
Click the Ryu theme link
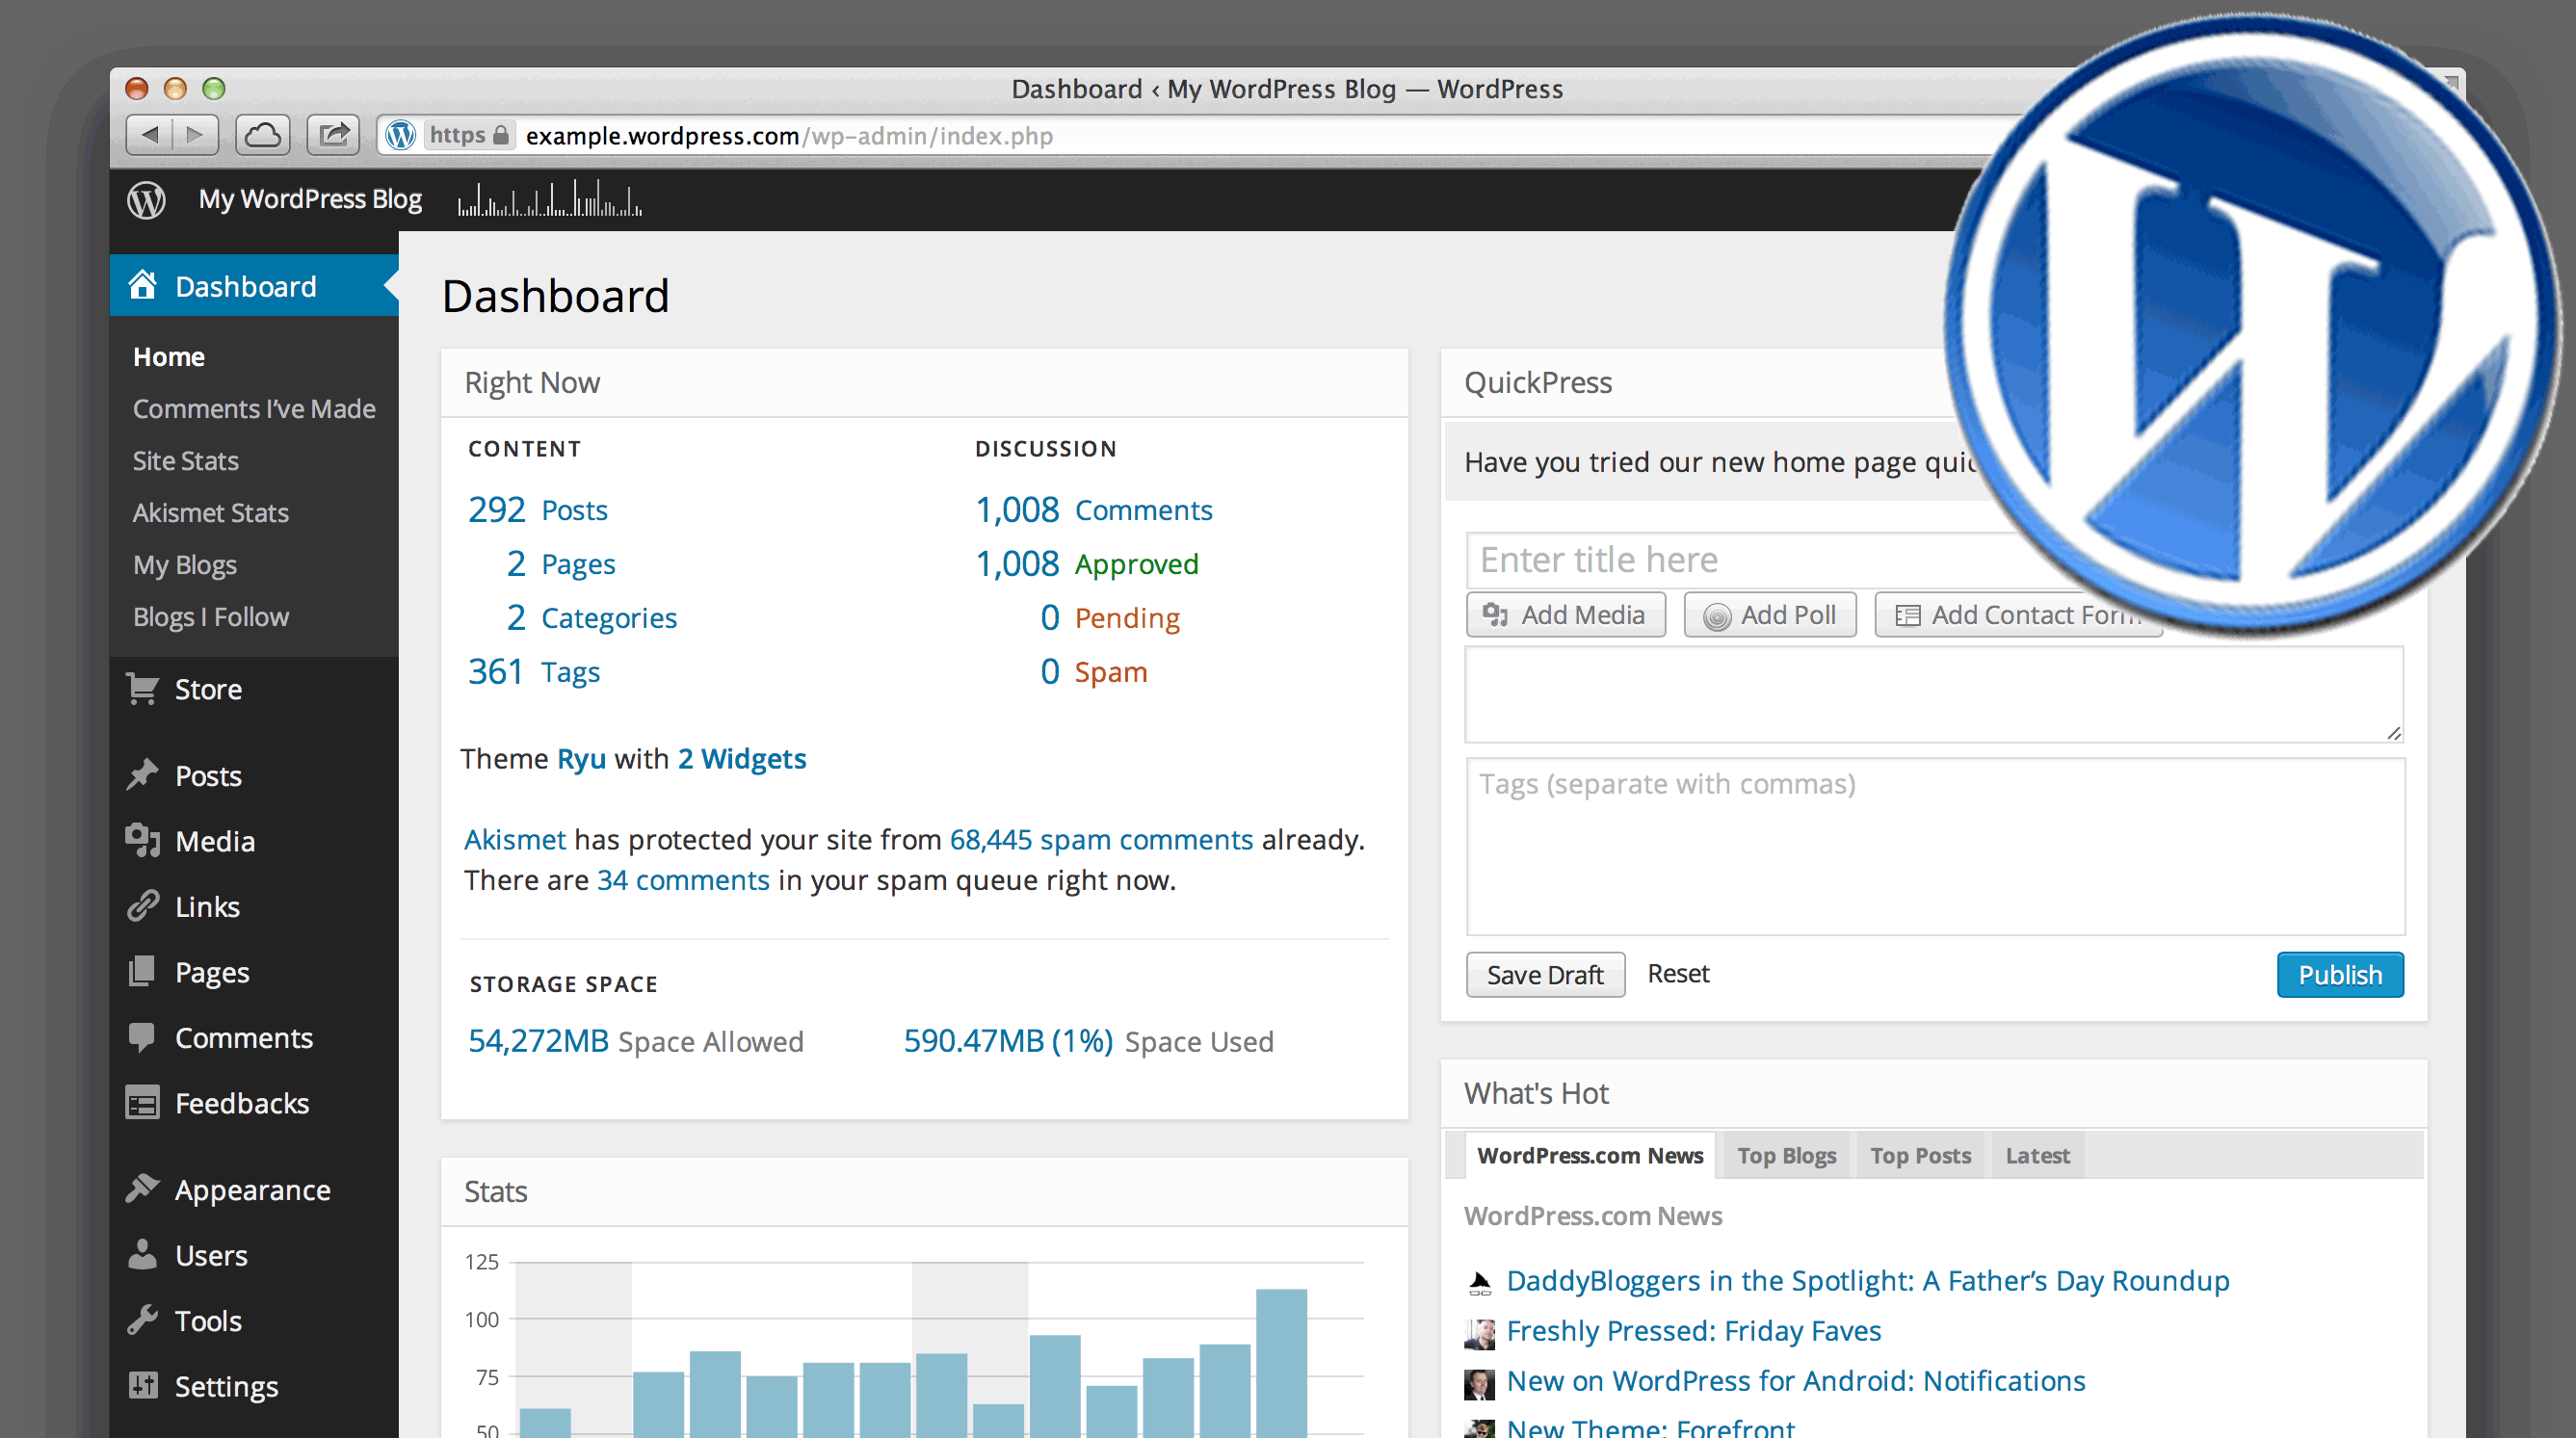click(581, 758)
